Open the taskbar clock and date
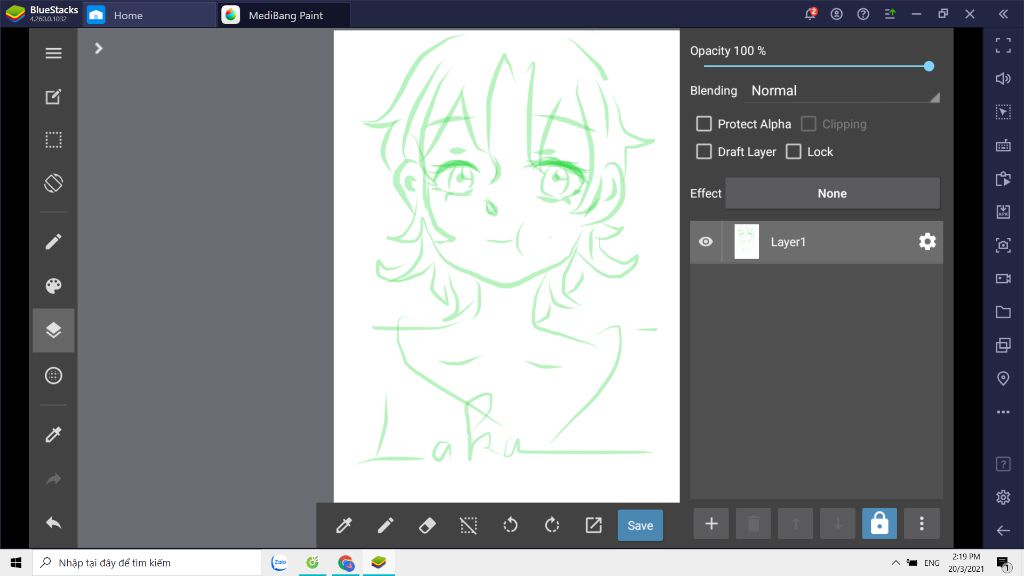This screenshot has width=1024, height=576. pos(965,562)
